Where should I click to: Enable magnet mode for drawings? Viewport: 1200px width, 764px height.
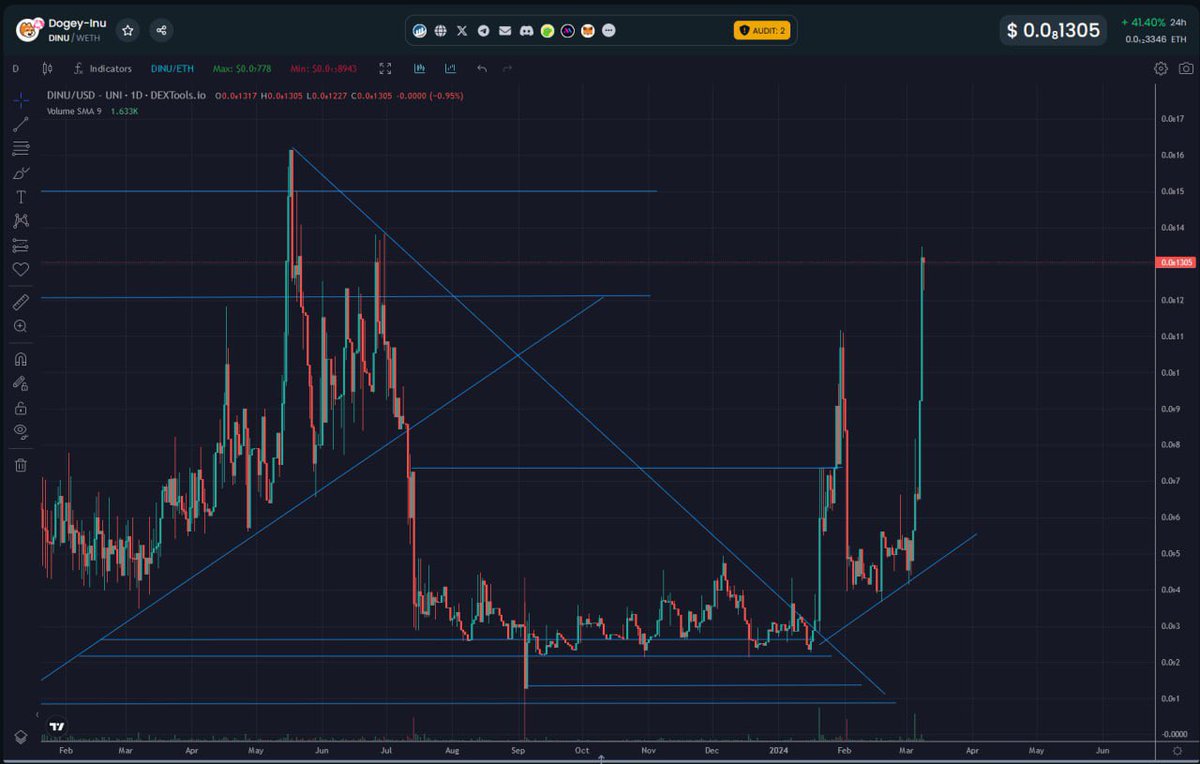click(x=20, y=358)
